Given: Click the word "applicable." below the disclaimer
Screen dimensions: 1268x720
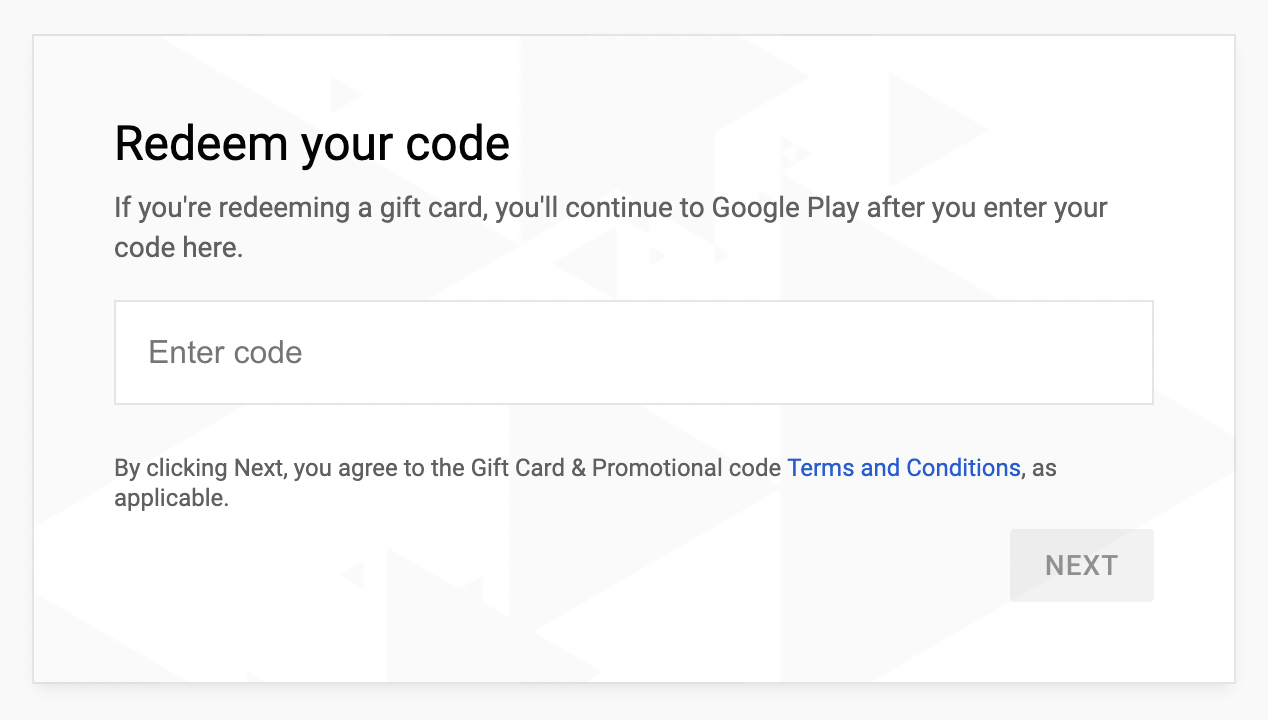Looking at the screenshot, I should click(171, 497).
